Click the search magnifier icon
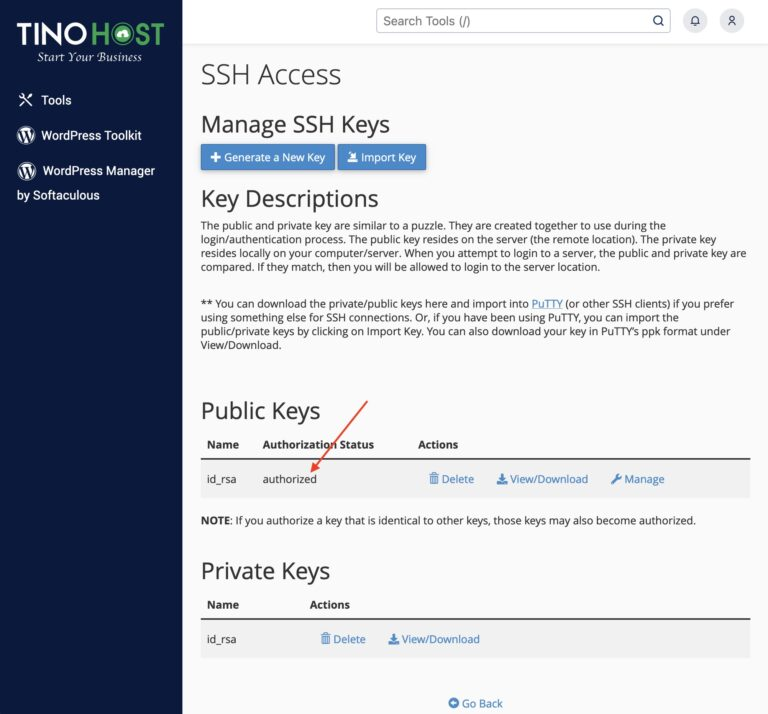The image size is (768, 714). (x=658, y=21)
